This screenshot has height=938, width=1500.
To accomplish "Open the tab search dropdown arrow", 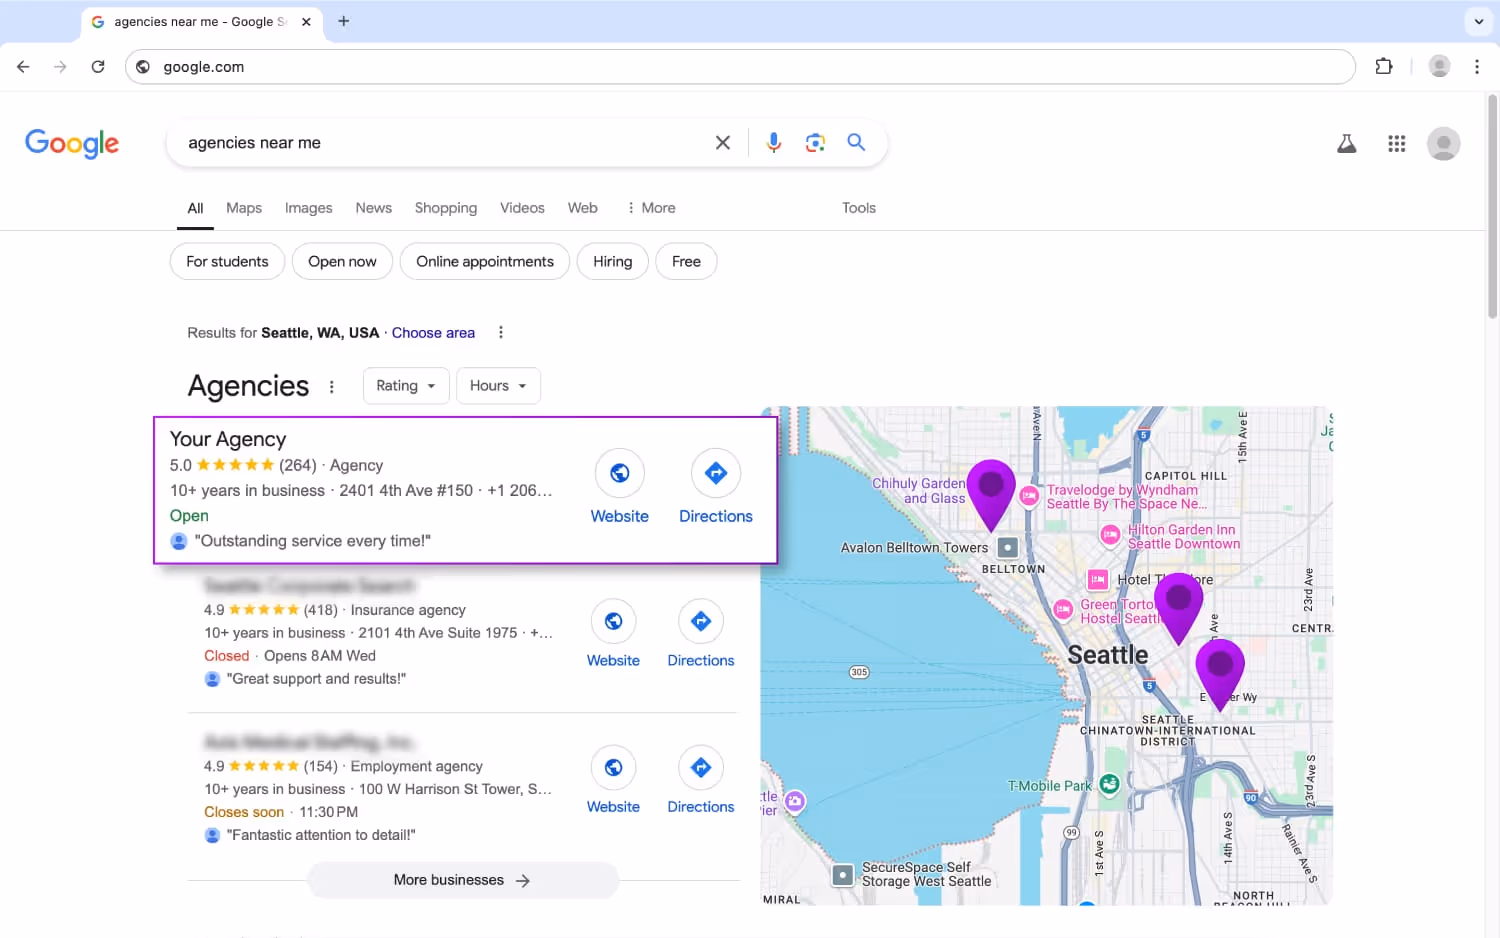I will click(1478, 21).
